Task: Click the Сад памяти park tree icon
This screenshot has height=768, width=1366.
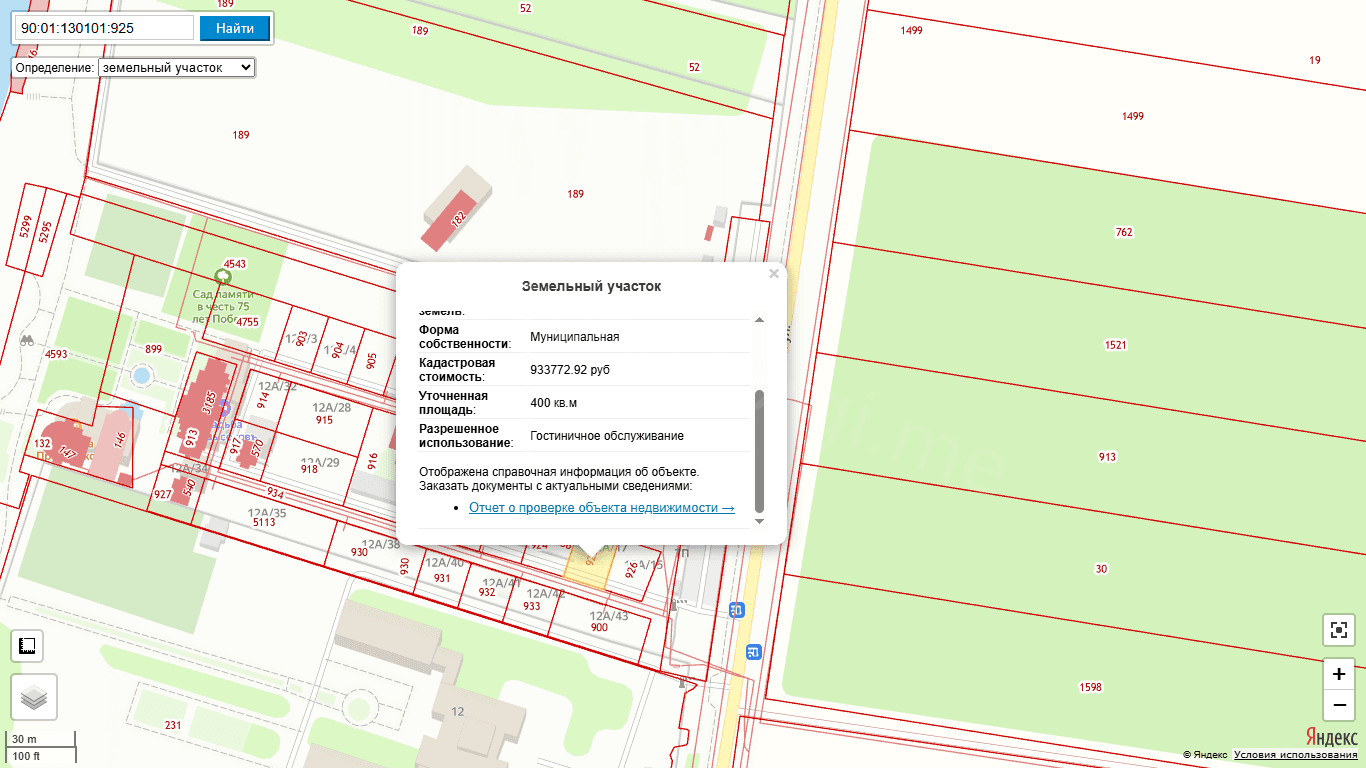Action: pyautogui.click(x=223, y=277)
